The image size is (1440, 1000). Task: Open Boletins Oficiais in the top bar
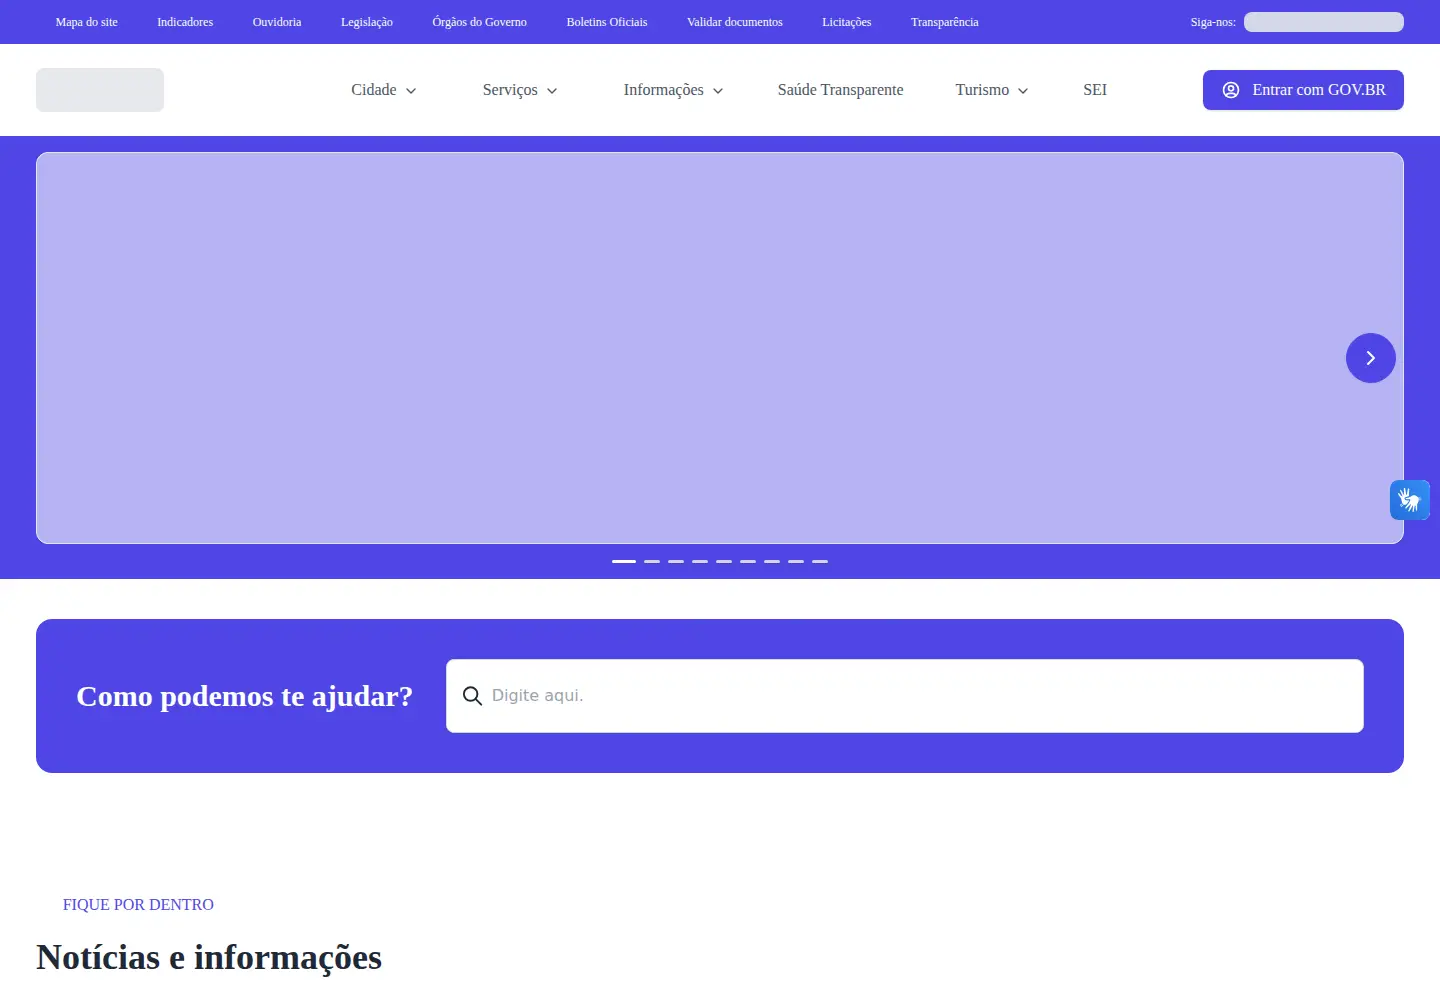coord(607,22)
